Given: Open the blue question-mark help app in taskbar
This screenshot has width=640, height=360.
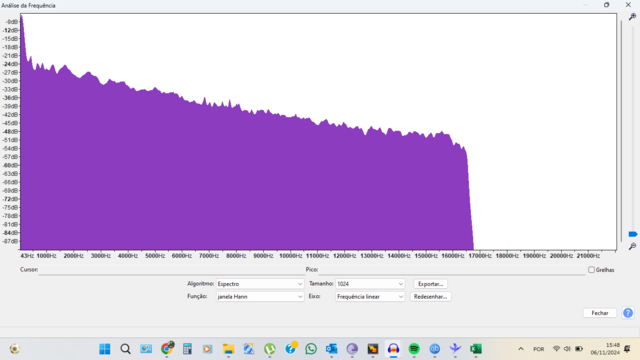Looking at the screenshot, I should (290, 349).
